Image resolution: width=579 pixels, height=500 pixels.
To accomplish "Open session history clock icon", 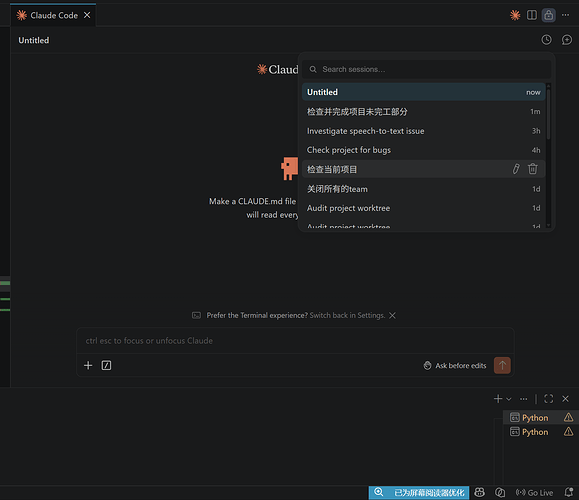I will point(547,40).
